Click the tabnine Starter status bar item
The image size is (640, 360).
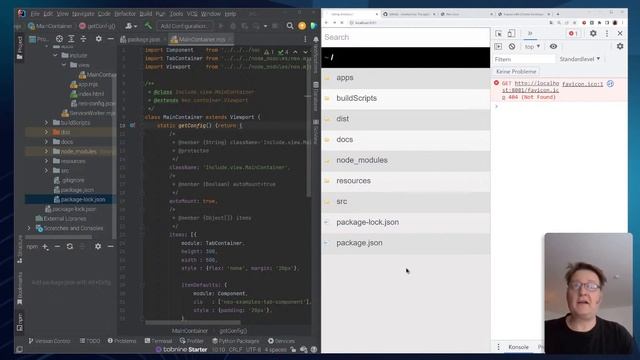[x=182, y=349]
